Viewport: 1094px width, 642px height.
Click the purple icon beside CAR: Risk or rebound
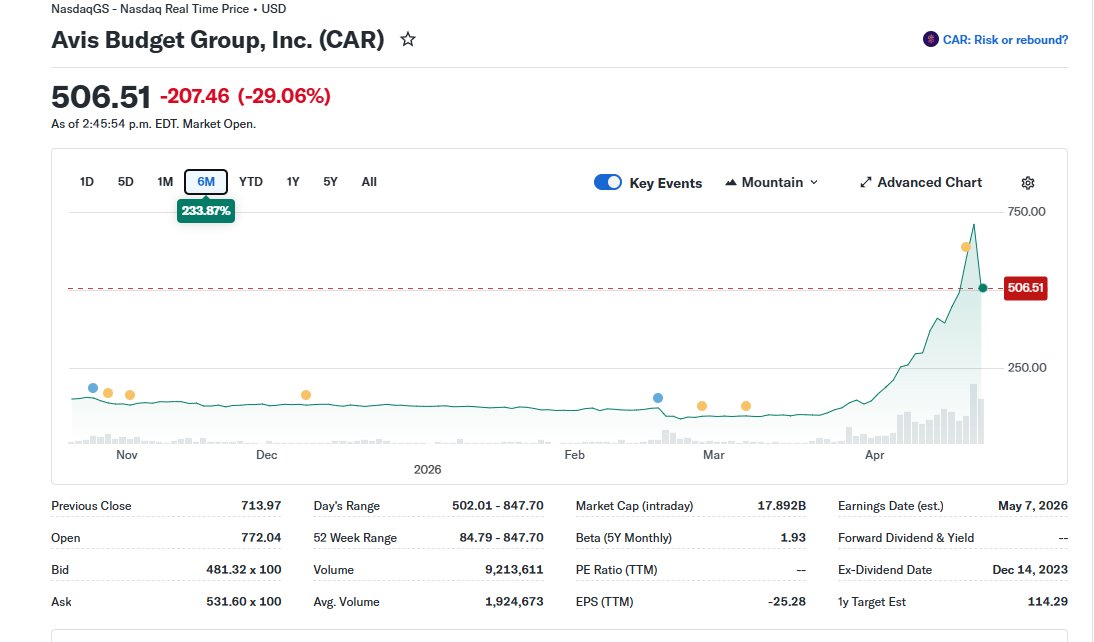coord(930,39)
